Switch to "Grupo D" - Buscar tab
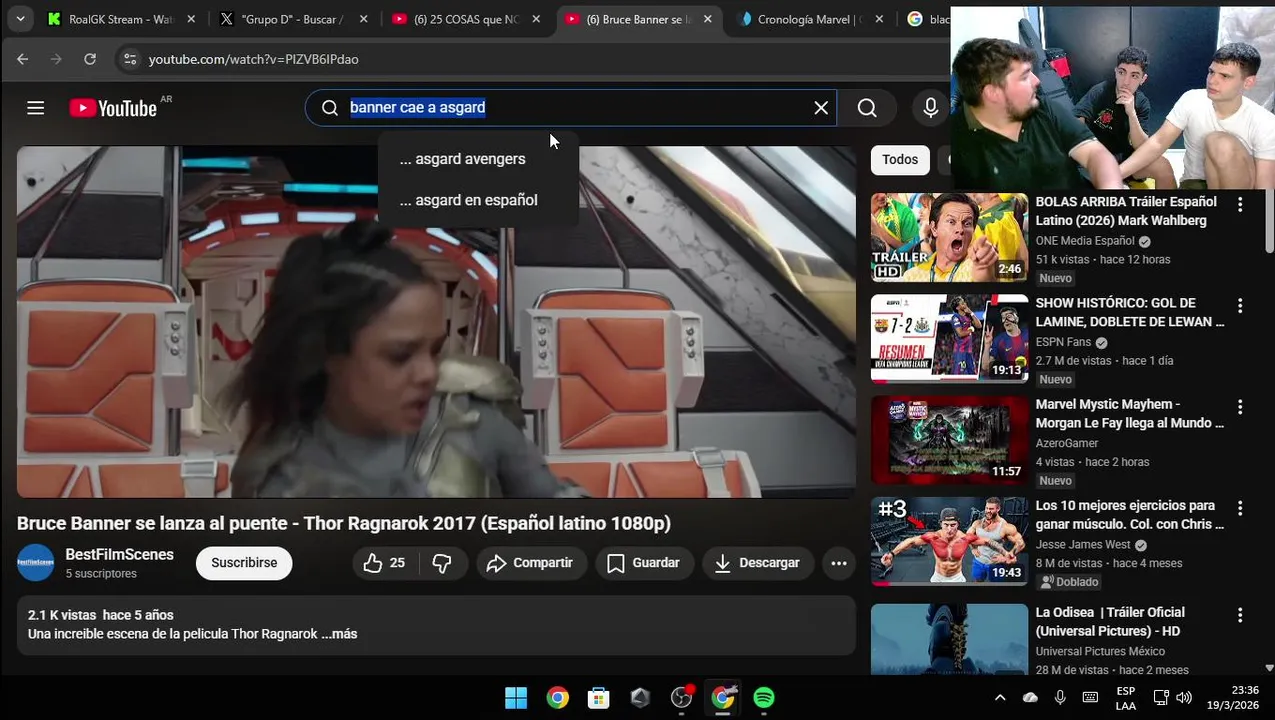 click(x=293, y=19)
